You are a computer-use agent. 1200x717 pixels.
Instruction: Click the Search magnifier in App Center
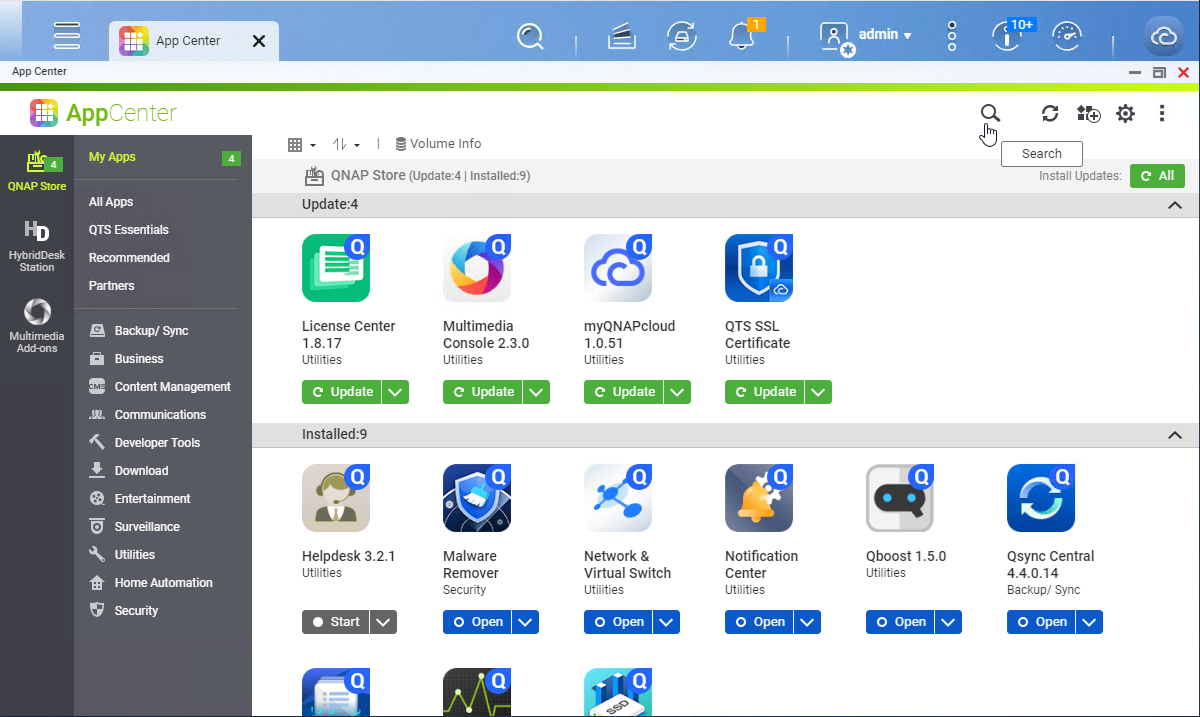click(x=989, y=113)
